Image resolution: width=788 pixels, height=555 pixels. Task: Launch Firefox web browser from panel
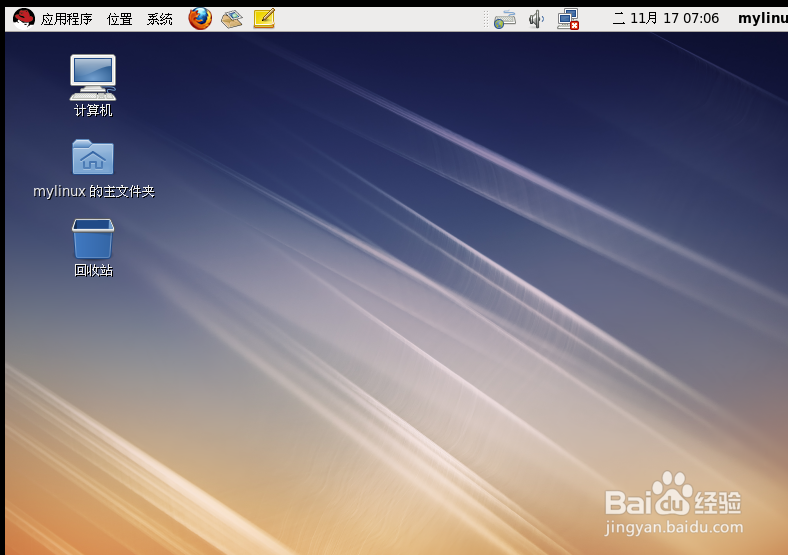pos(200,19)
